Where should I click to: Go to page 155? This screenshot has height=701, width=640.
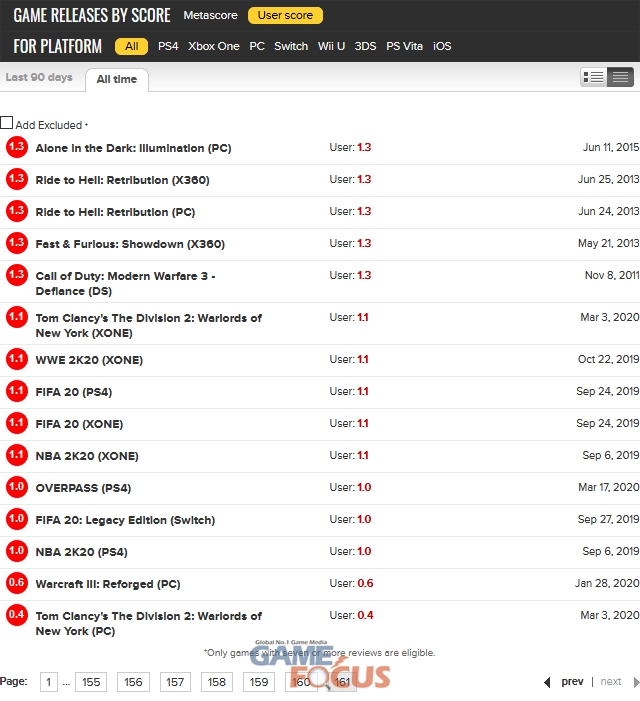[x=91, y=682]
